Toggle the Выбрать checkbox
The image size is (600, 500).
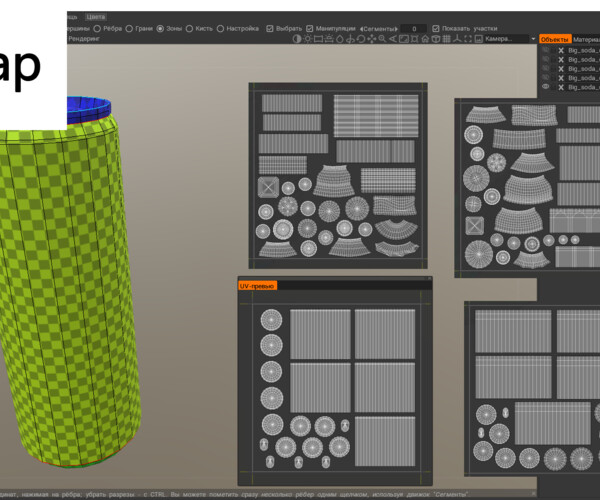tap(270, 29)
